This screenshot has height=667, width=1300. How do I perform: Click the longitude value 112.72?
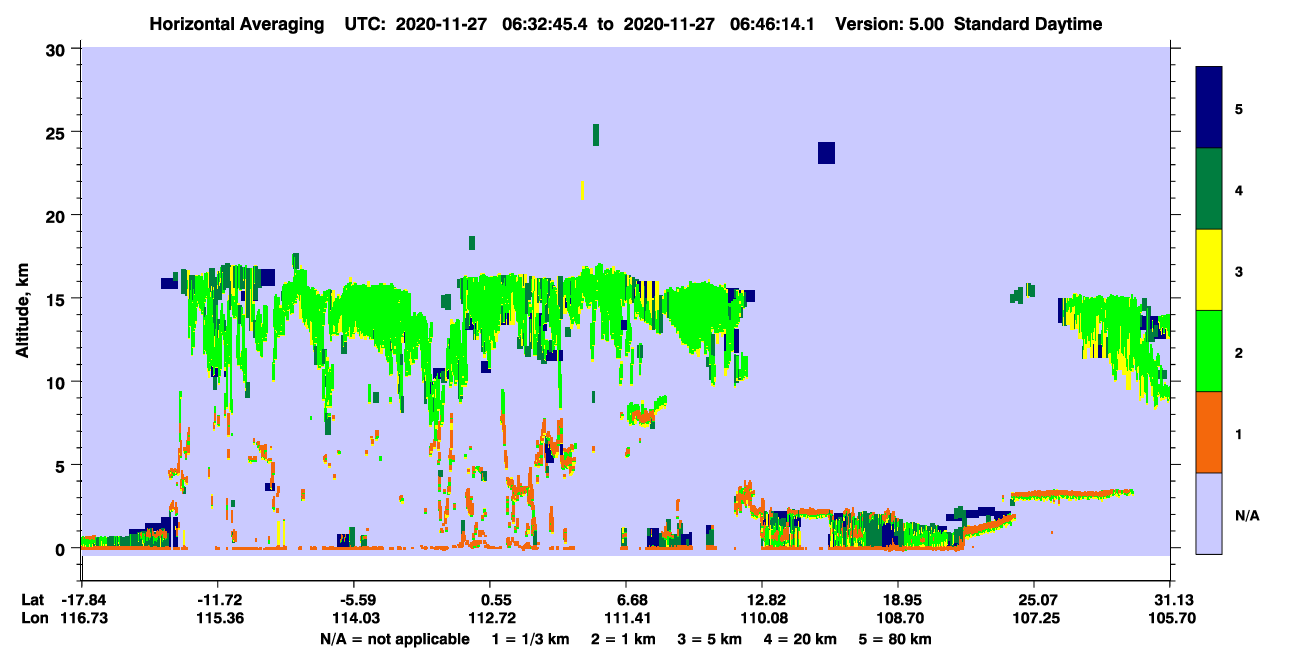coord(490,619)
